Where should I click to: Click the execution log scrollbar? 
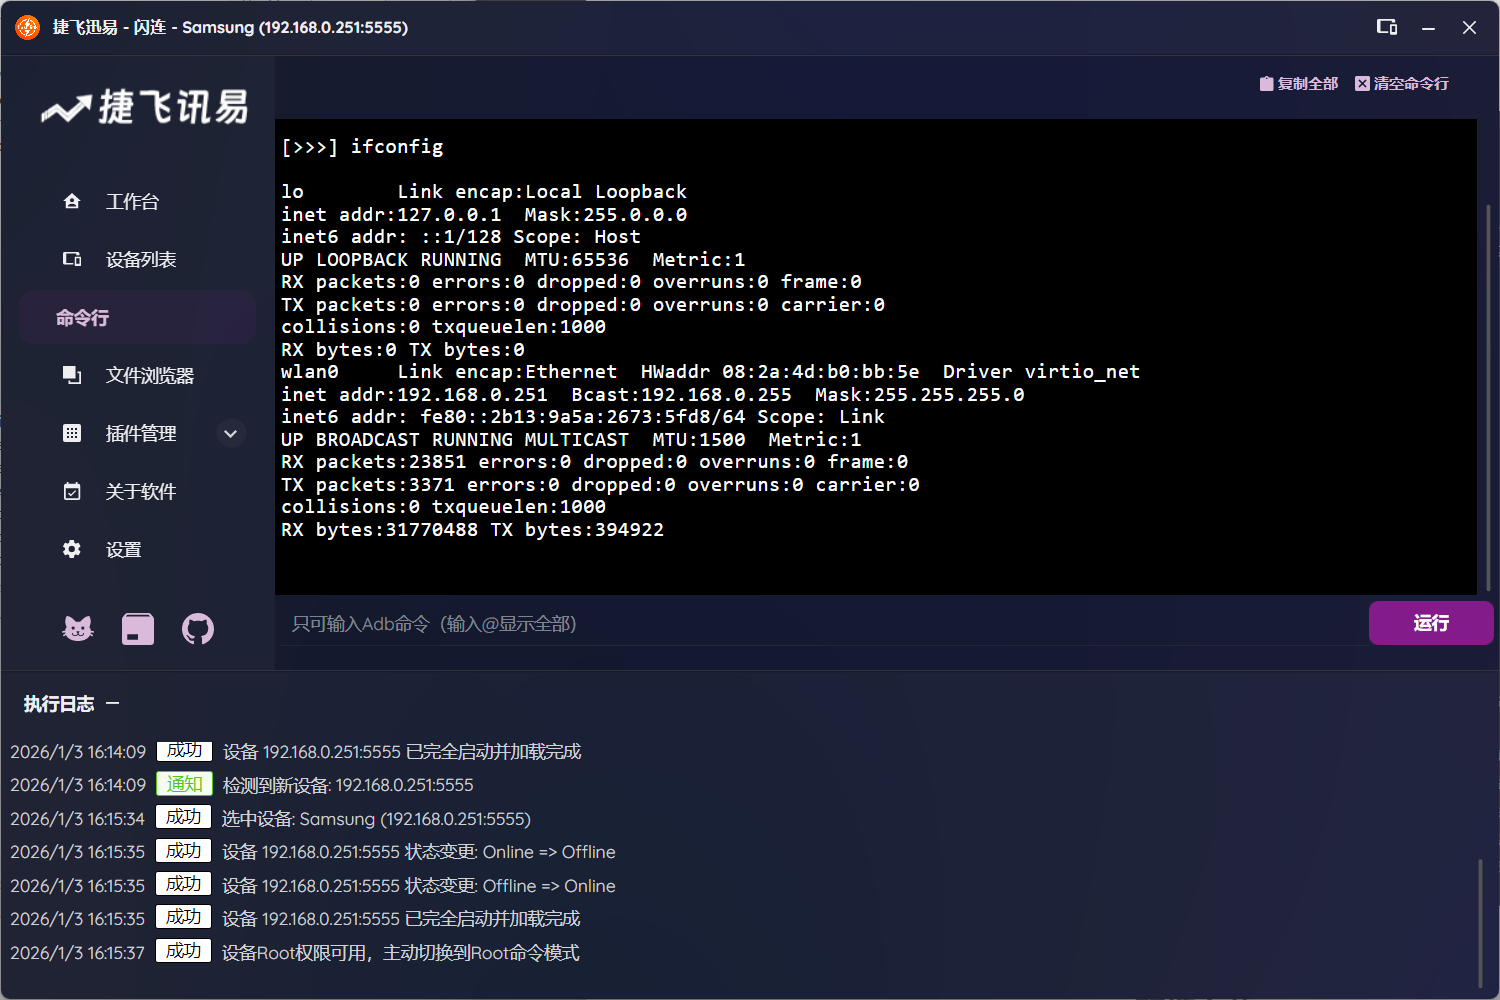[x=1481, y=920]
